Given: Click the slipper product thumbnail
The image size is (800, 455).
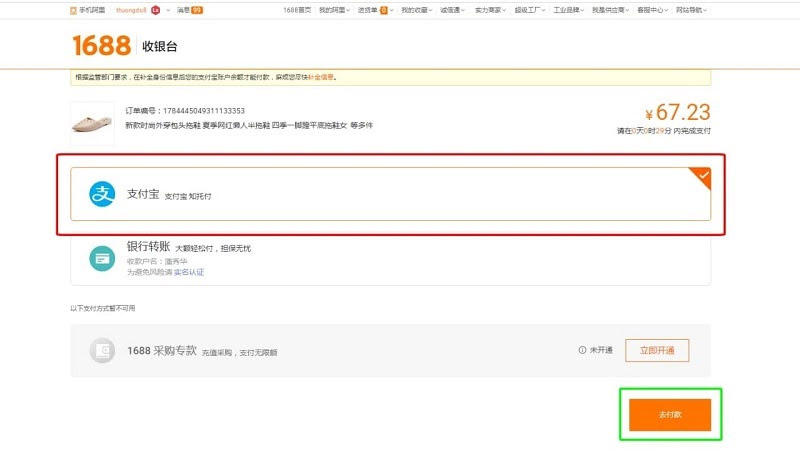Looking at the screenshot, I should coord(92,123).
